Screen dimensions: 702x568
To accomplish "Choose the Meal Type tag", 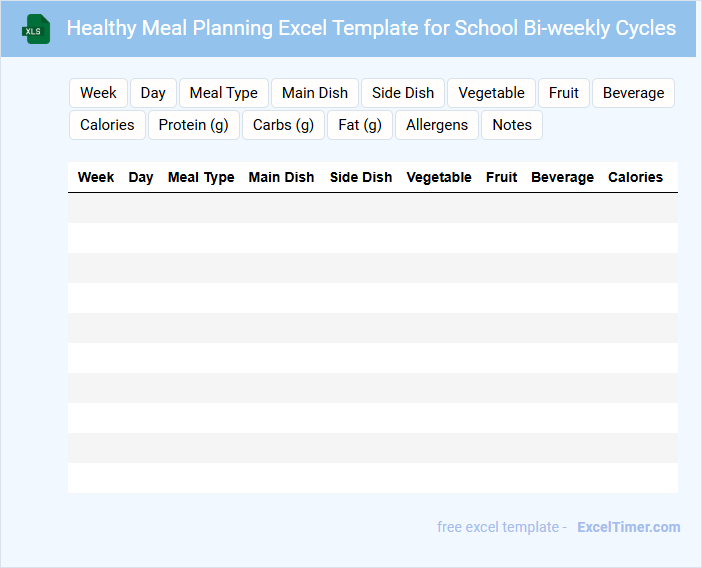I will point(224,93).
